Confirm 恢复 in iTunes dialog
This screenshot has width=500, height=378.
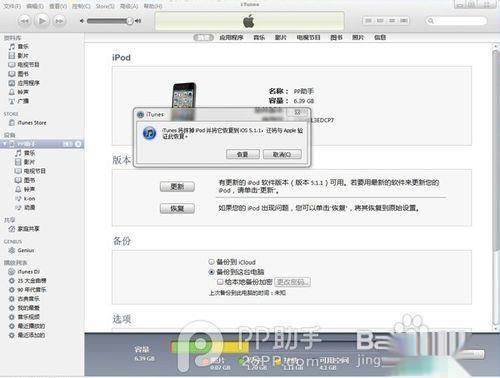(243, 154)
